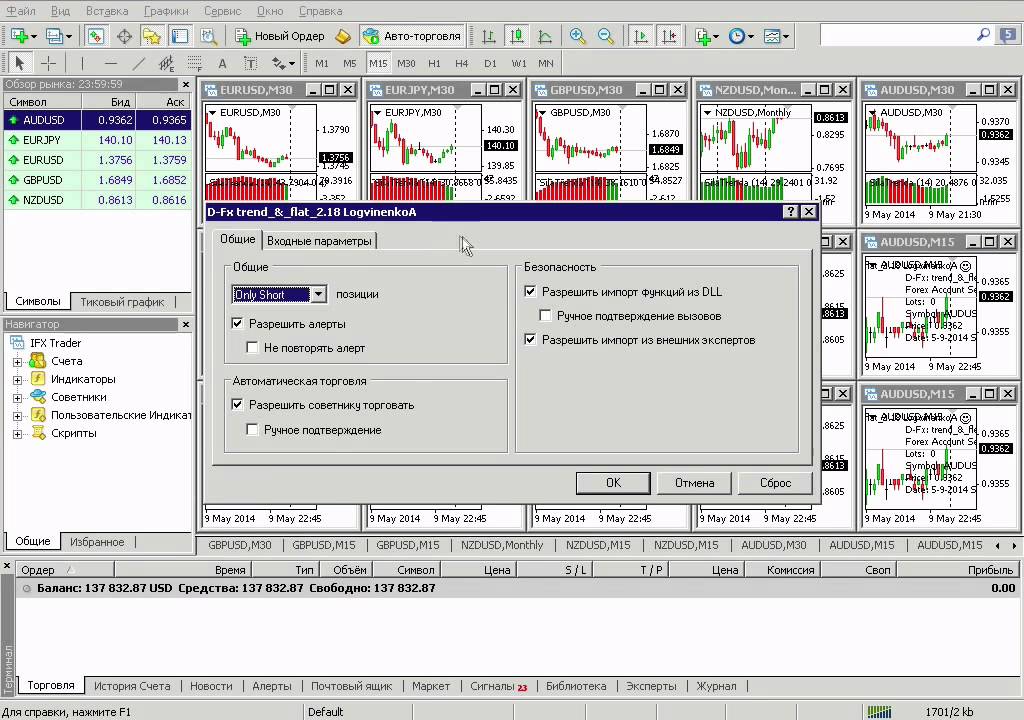Image resolution: width=1024 pixels, height=720 pixels.
Task: Click the search input field in the toolbar
Action: coord(898,35)
